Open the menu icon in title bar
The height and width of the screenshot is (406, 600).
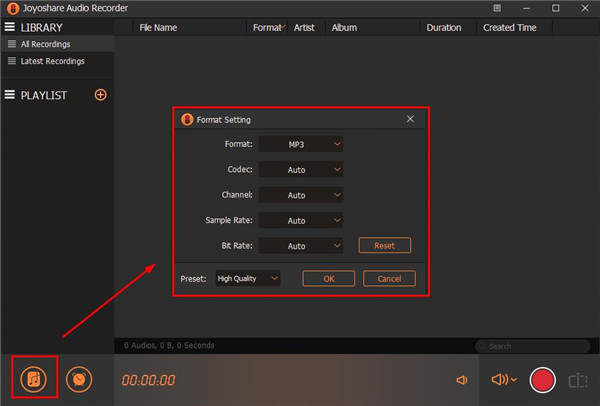click(497, 8)
